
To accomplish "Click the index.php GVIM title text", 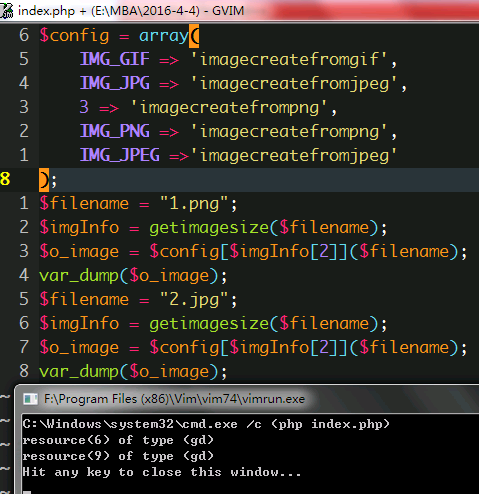I will tap(131, 11).
